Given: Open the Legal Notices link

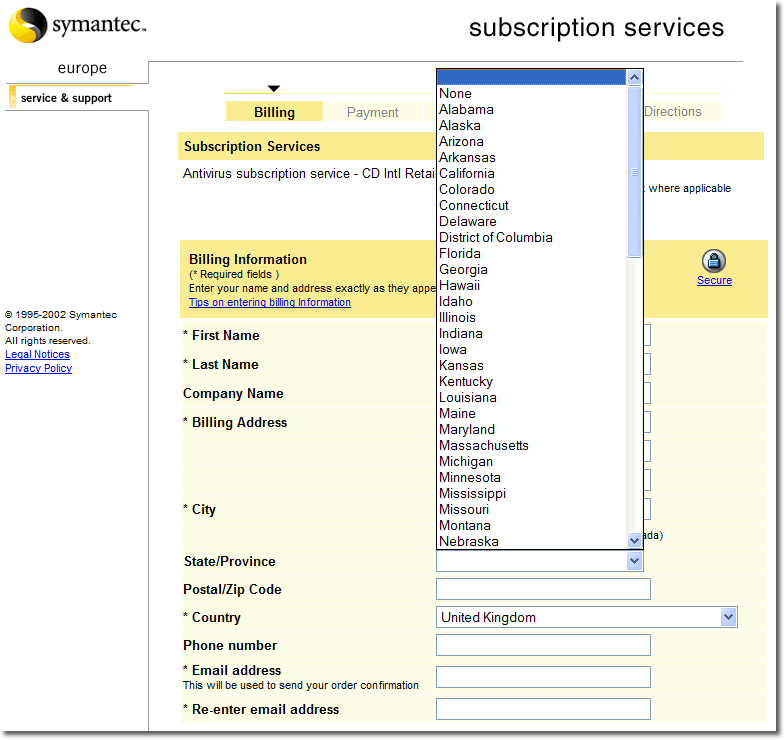Looking at the screenshot, I should pyautogui.click(x=37, y=354).
